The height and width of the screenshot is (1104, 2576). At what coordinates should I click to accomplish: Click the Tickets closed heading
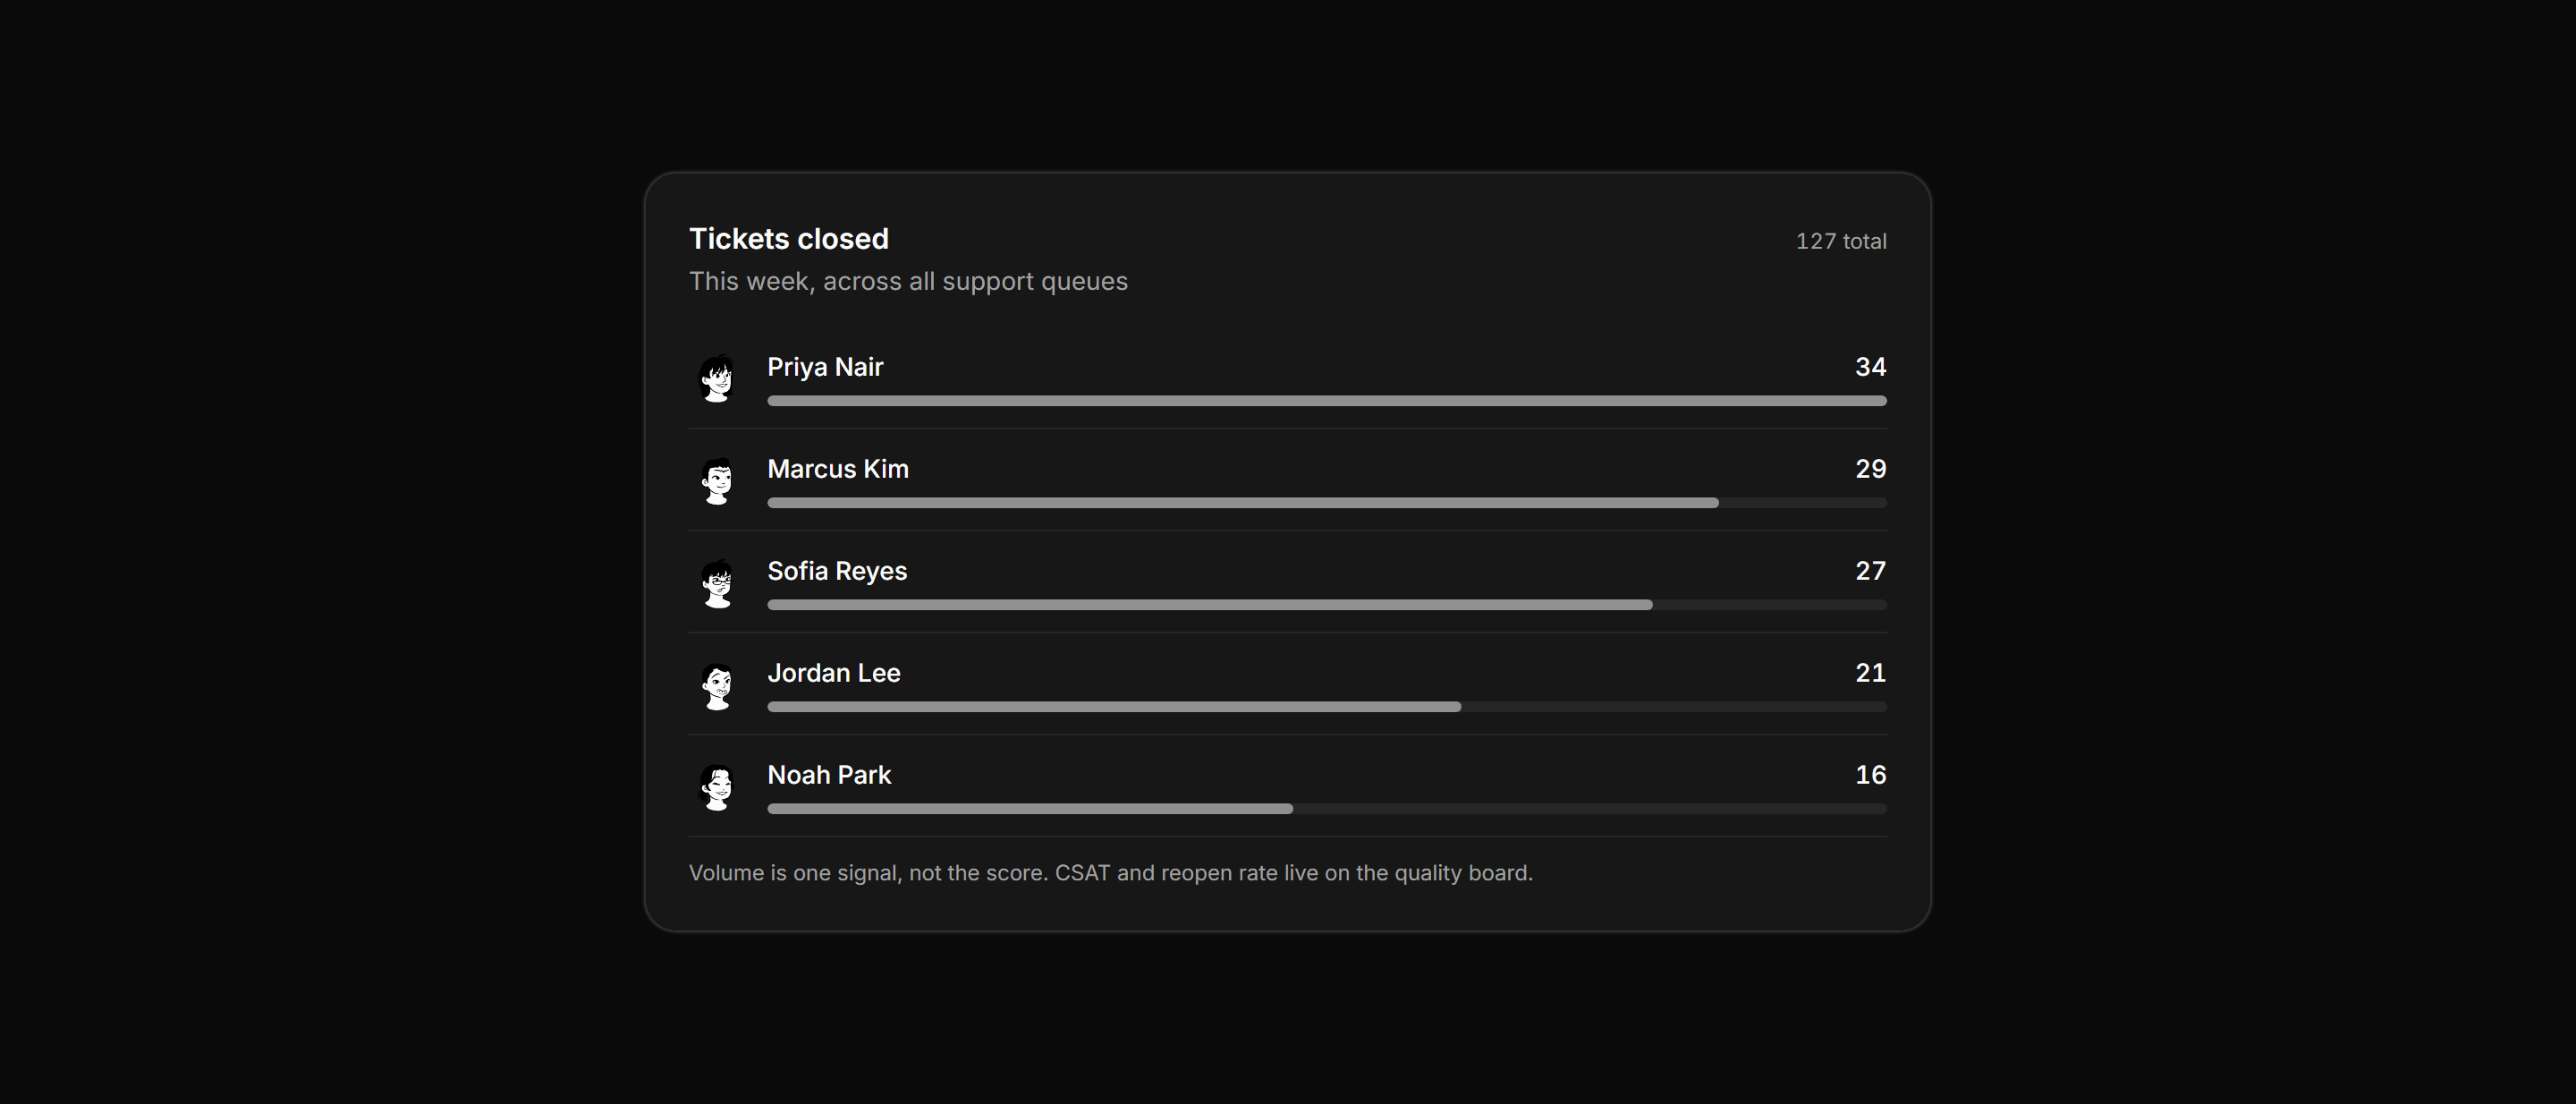pos(789,239)
